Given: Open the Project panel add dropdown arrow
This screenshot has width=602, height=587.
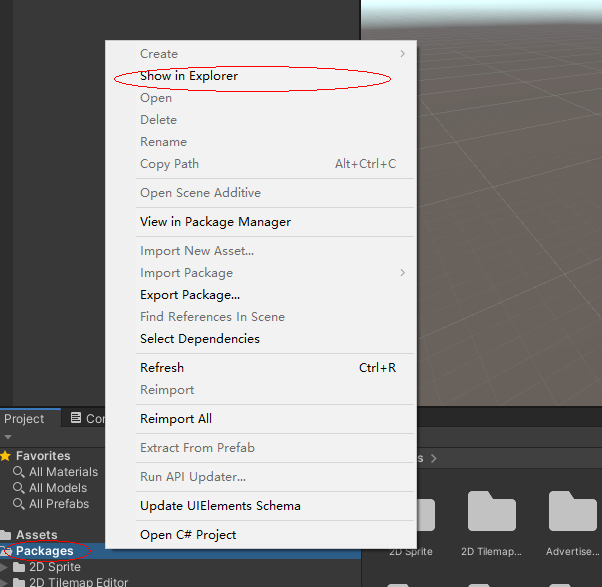Looking at the screenshot, I should point(8,437).
